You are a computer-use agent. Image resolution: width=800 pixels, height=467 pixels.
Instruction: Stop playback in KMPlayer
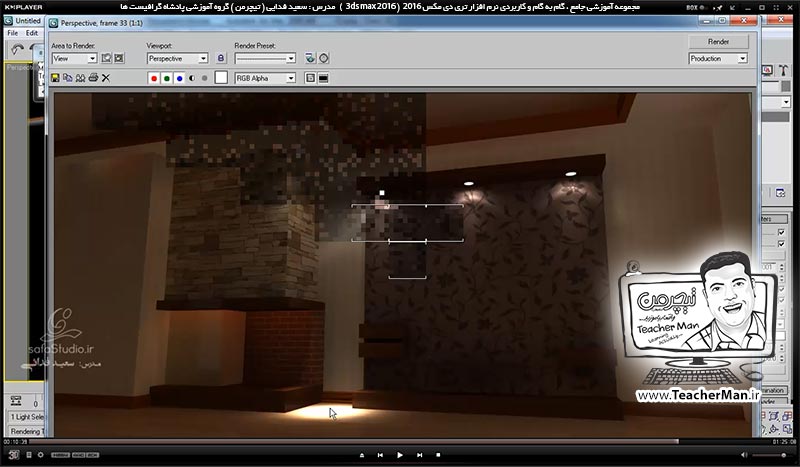[438, 455]
